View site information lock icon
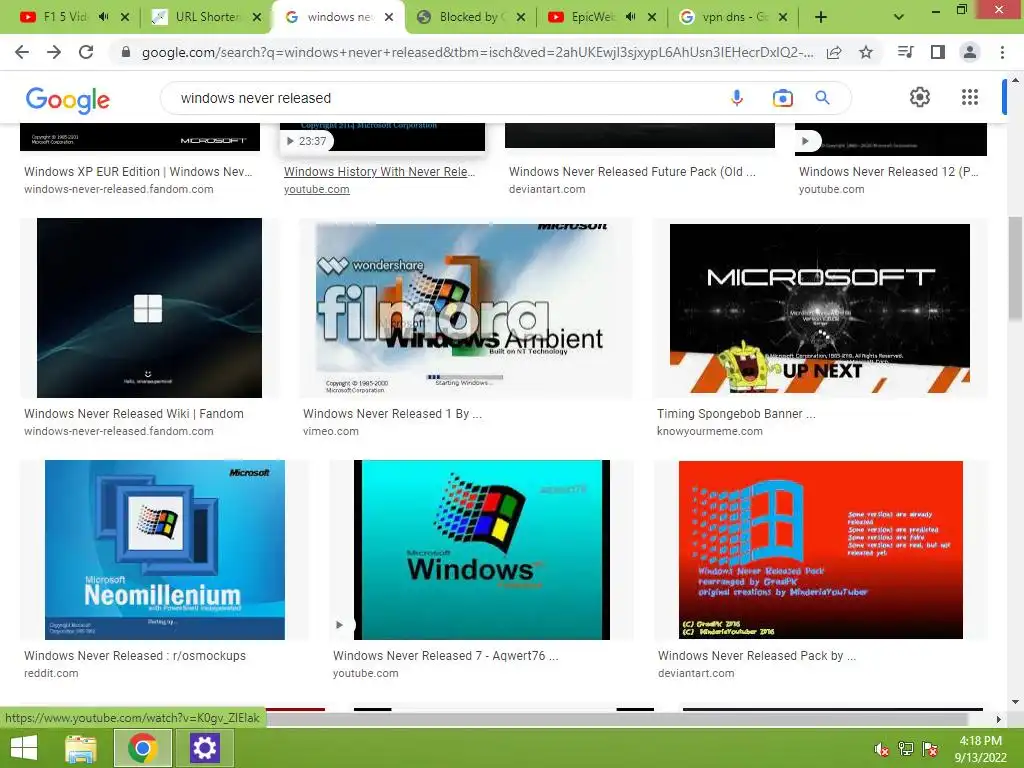1024x768 pixels. tap(126, 52)
